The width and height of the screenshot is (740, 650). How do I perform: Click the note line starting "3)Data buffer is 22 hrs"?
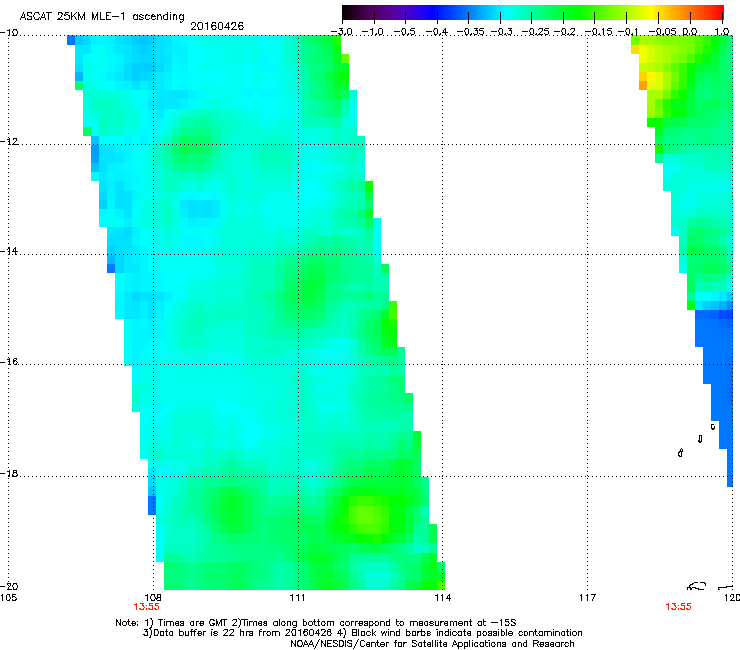[362, 633]
